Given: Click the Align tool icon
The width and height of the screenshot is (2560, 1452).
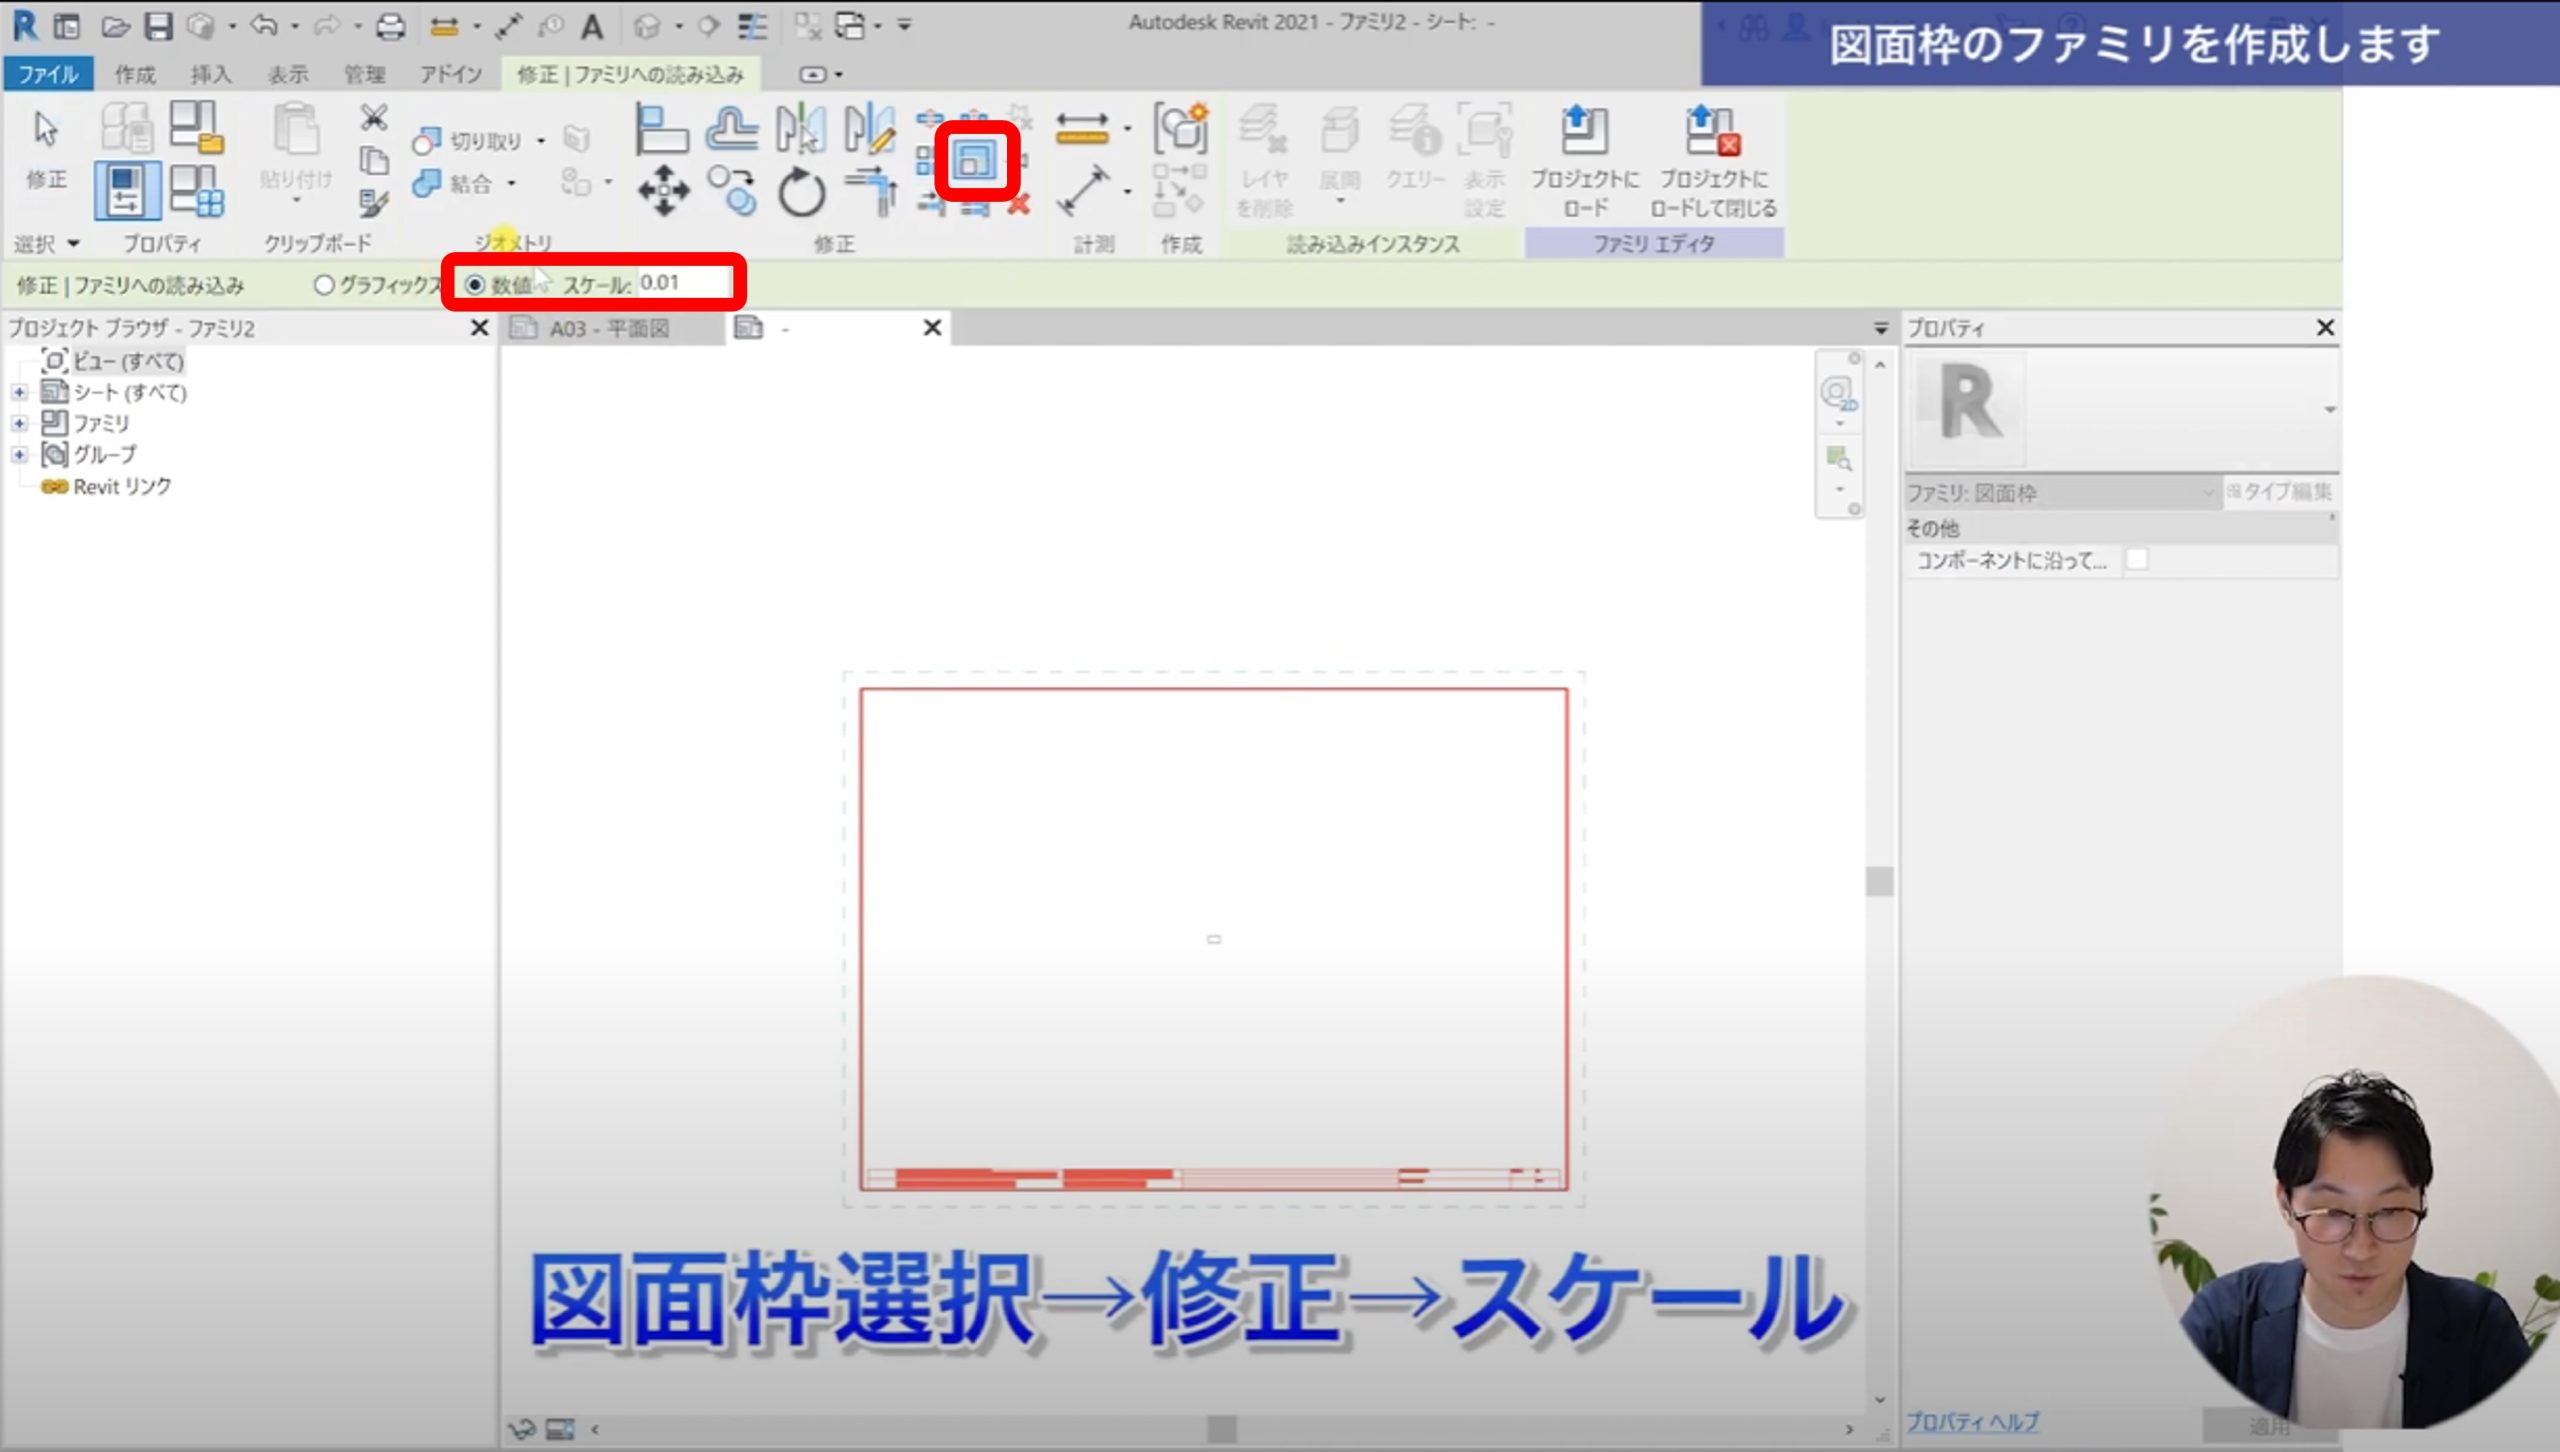Looking at the screenshot, I should 661,130.
